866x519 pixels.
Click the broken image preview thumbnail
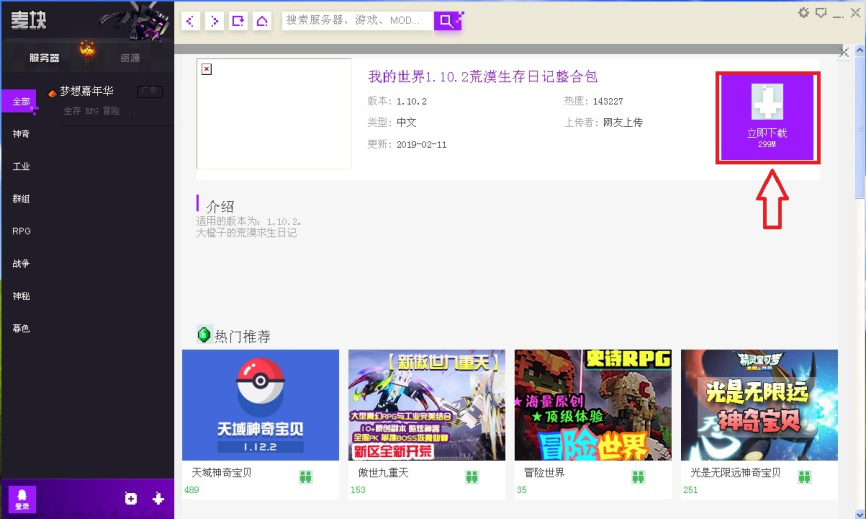click(x=274, y=113)
